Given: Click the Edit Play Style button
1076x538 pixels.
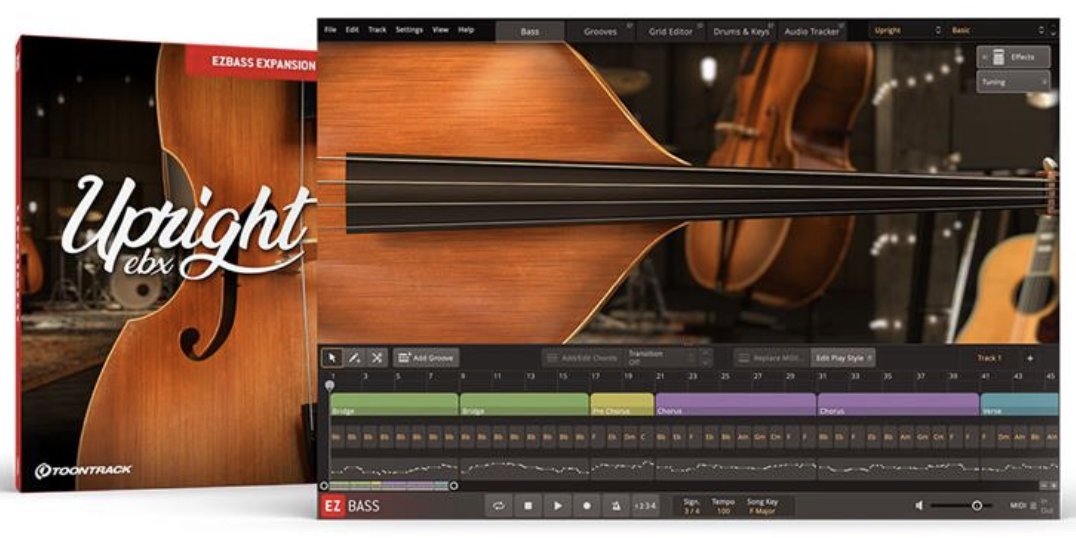Looking at the screenshot, I should pos(843,357).
